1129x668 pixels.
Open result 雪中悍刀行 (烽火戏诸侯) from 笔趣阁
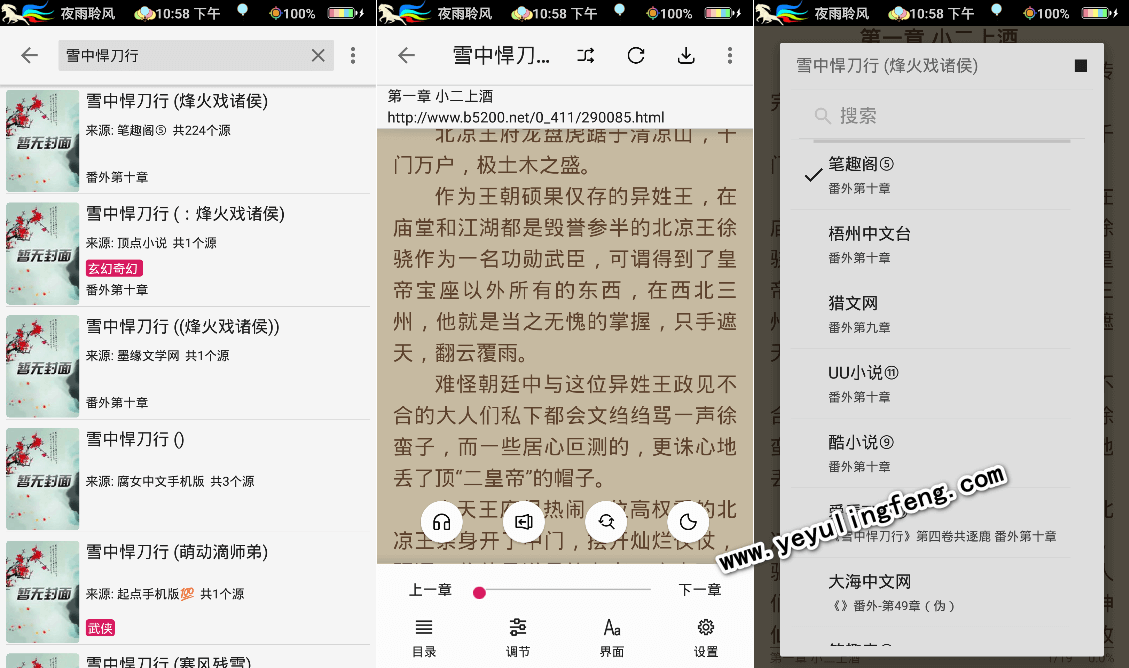[188, 140]
